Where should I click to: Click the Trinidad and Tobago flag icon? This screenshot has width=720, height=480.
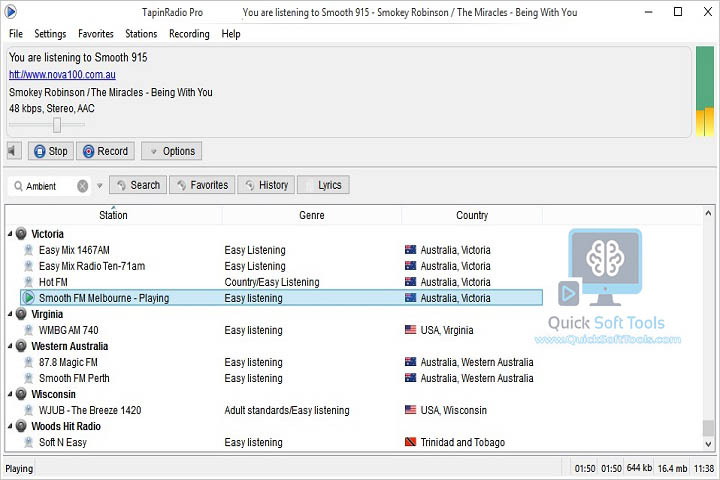click(411, 442)
